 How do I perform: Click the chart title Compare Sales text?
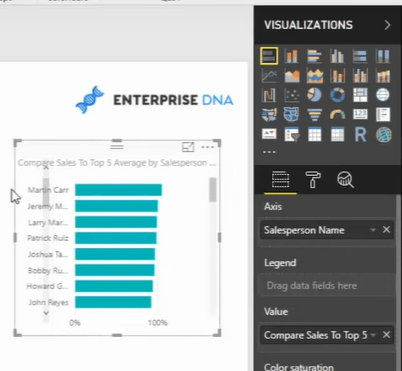[x=117, y=163]
